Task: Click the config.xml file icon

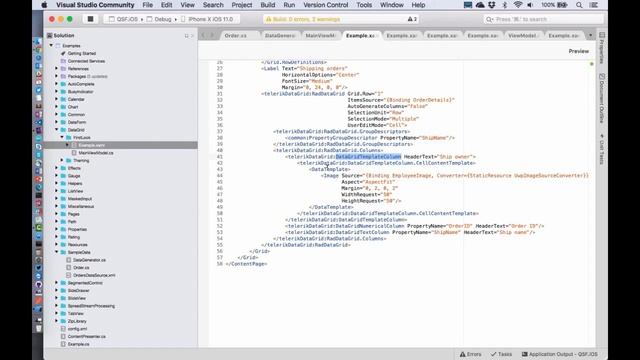Action: [63, 329]
